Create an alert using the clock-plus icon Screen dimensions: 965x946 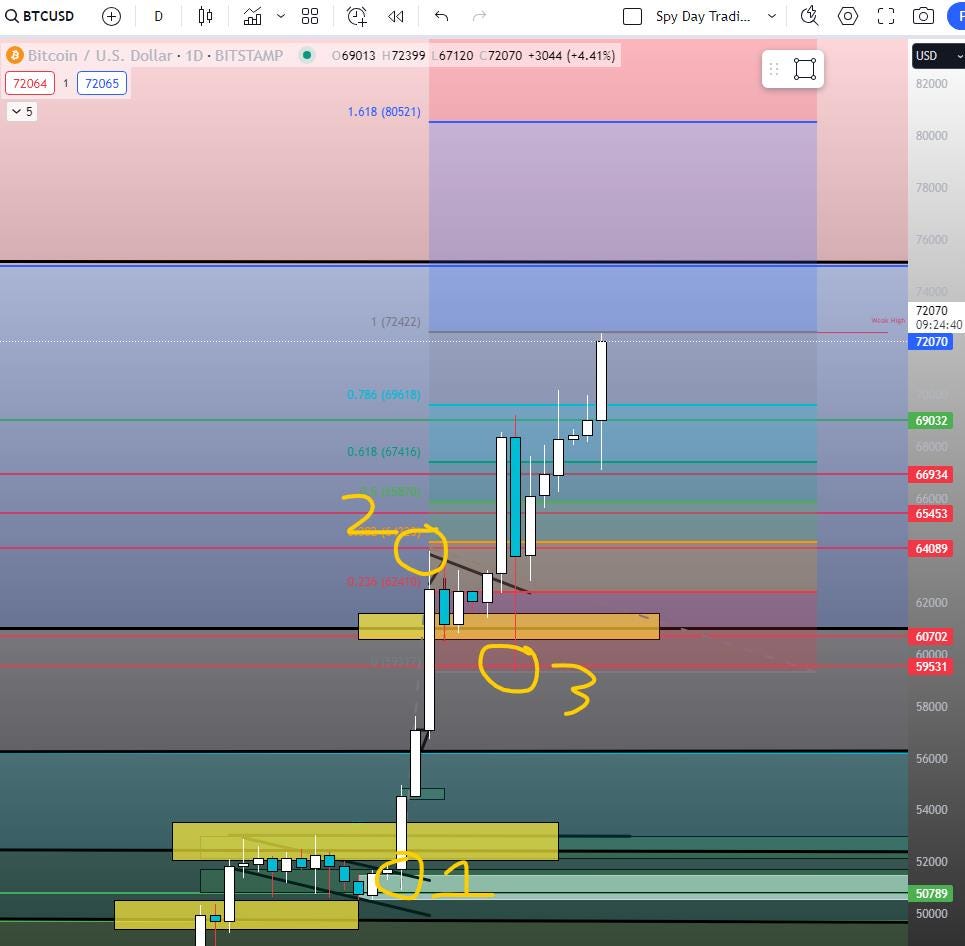[x=356, y=16]
